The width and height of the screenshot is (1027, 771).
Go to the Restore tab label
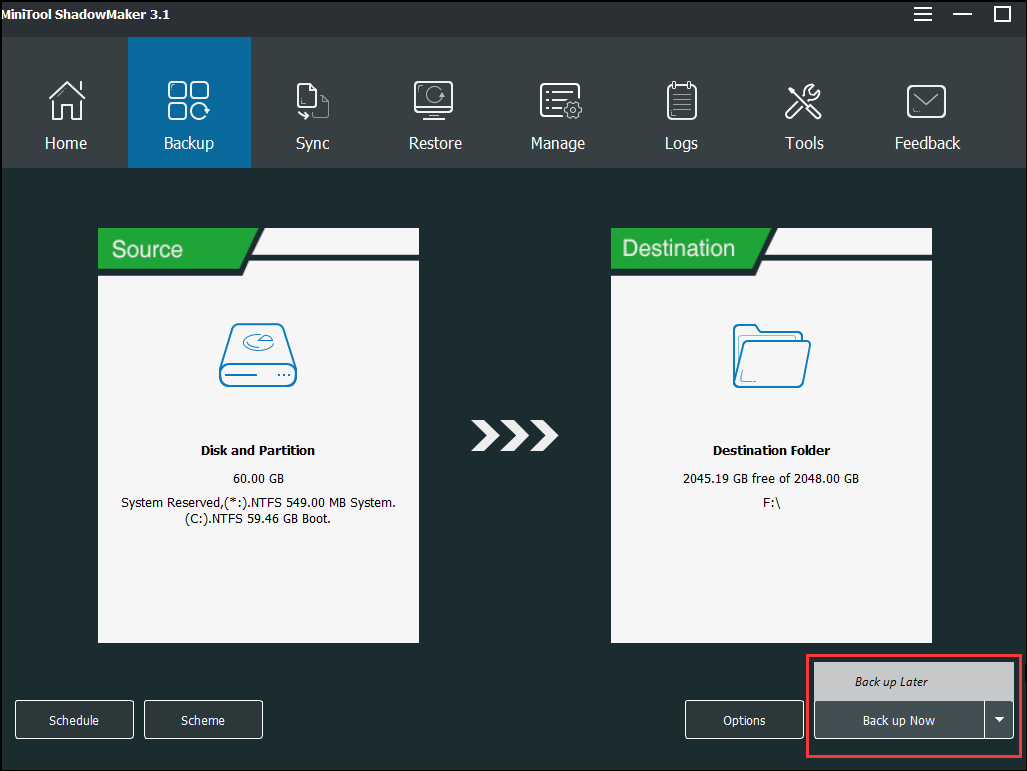pyautogui.click(x=435, y=143)
